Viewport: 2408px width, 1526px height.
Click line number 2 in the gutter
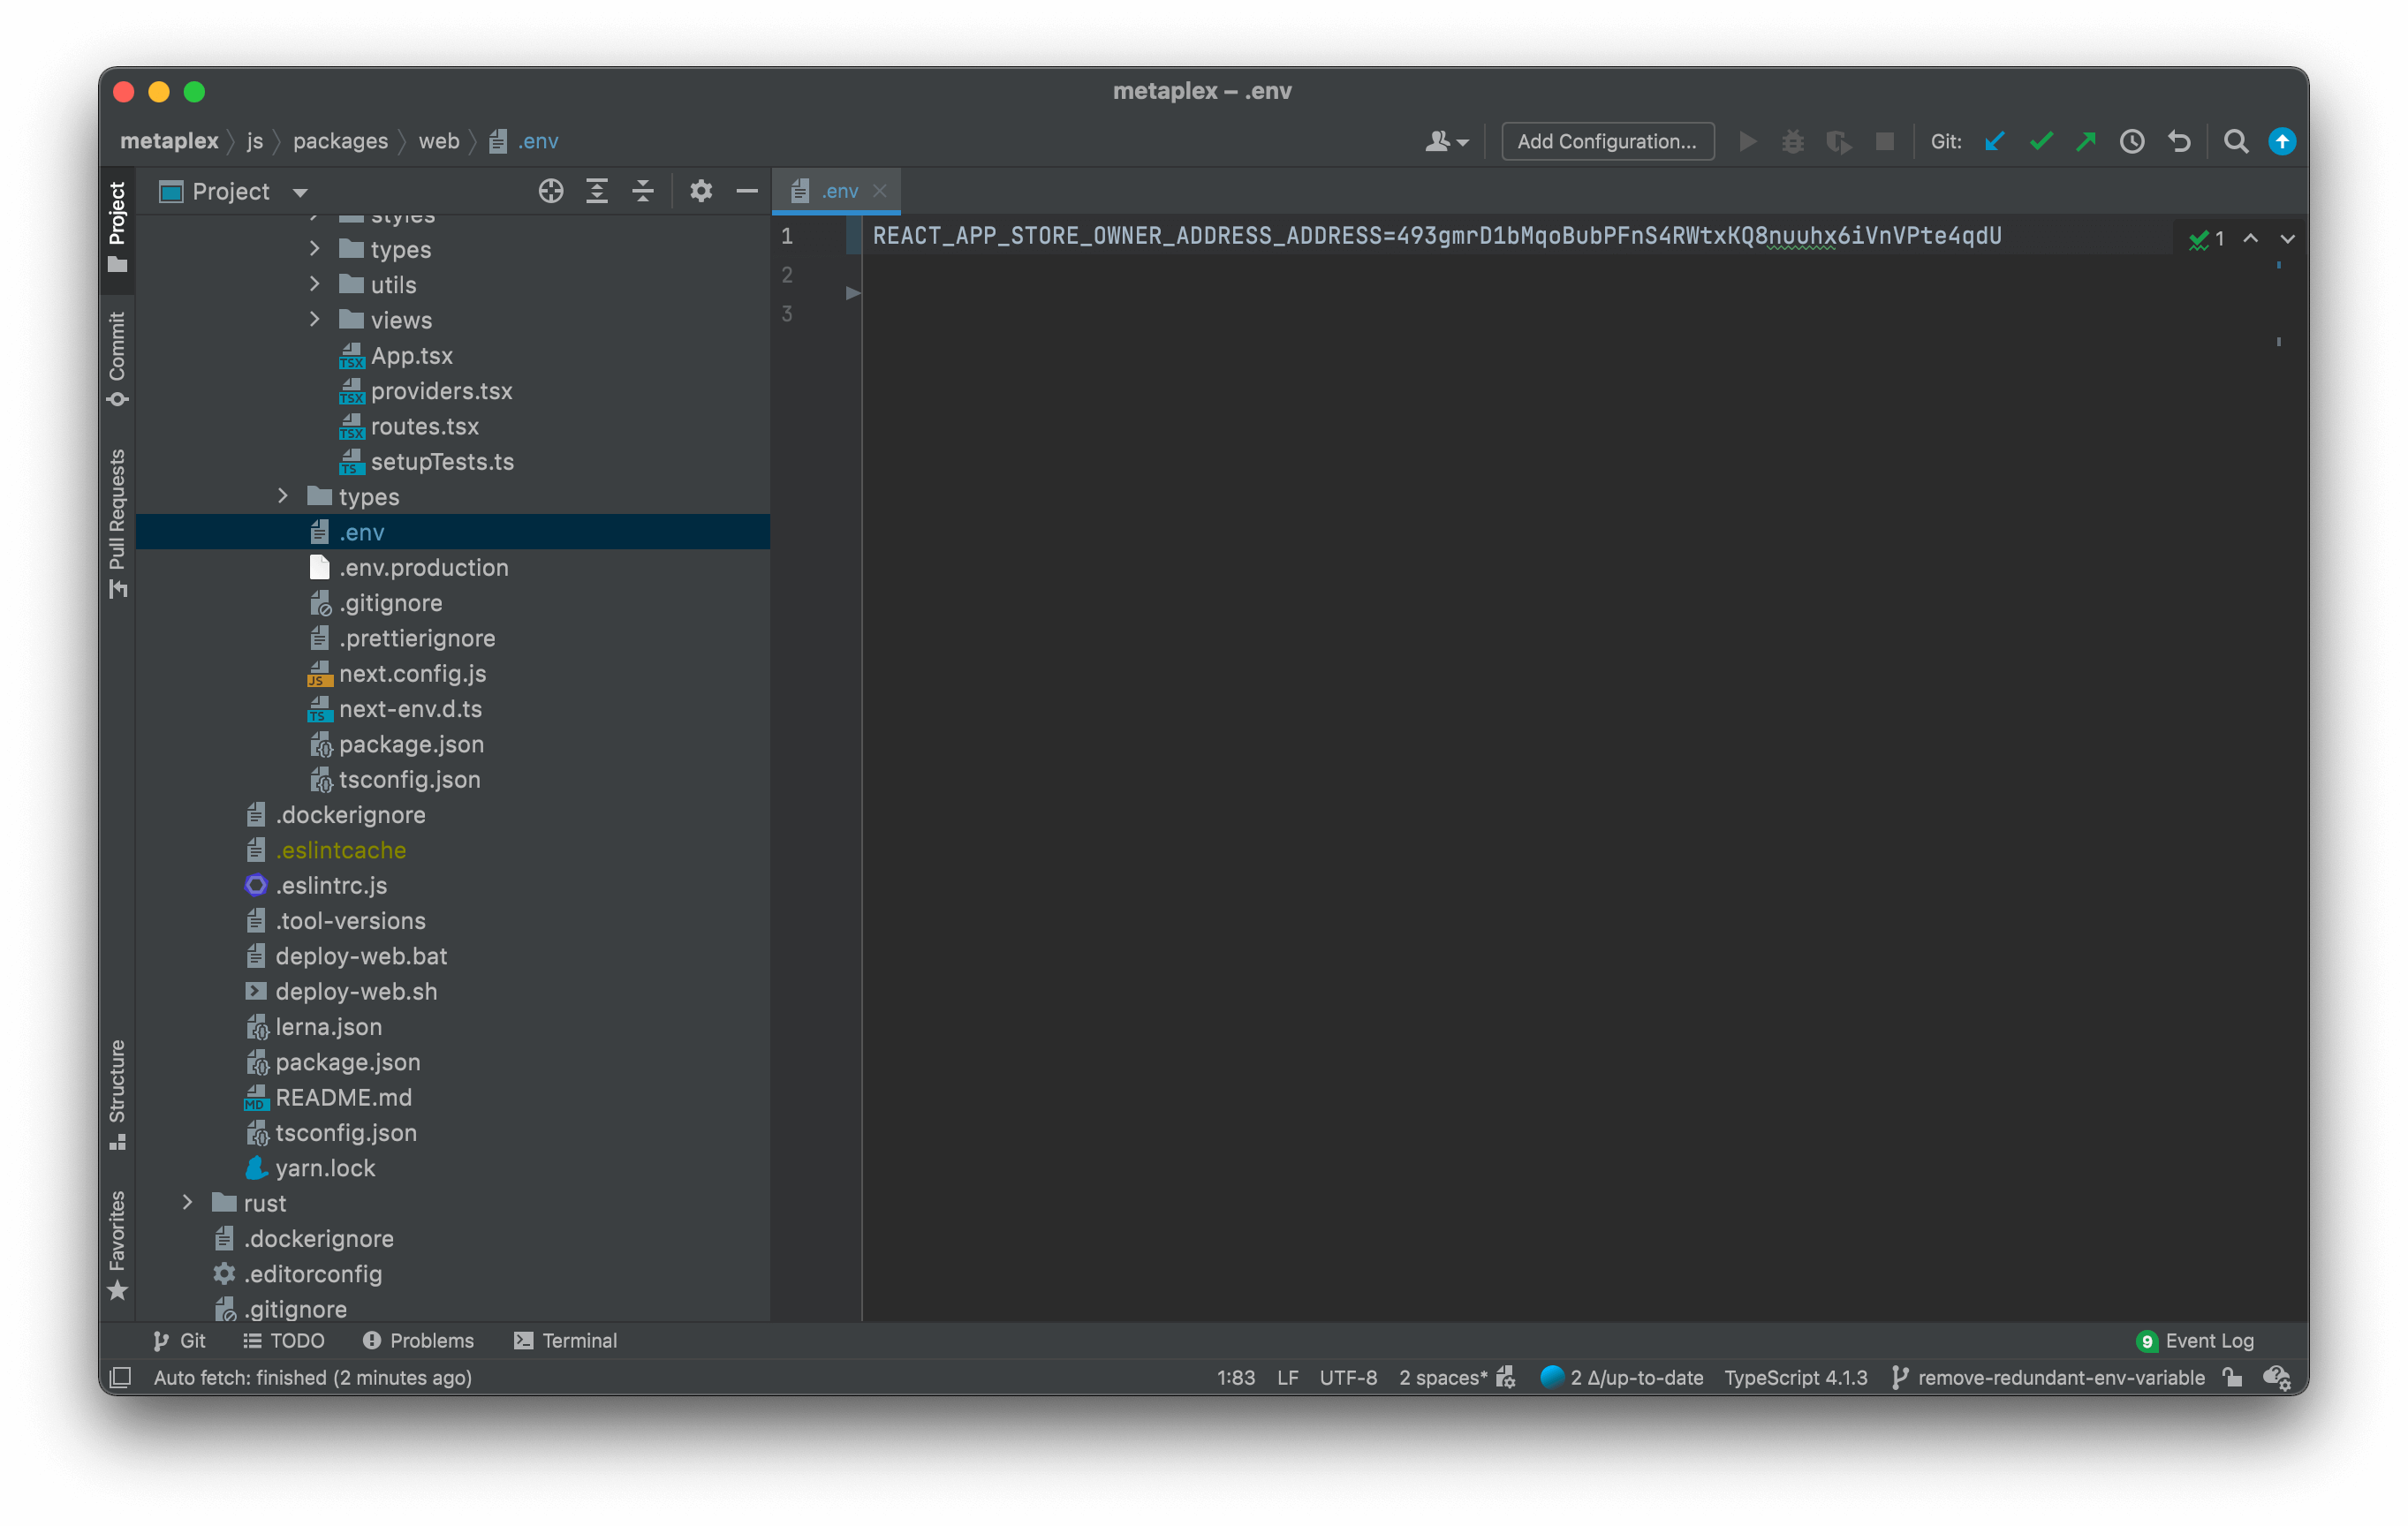787,275
